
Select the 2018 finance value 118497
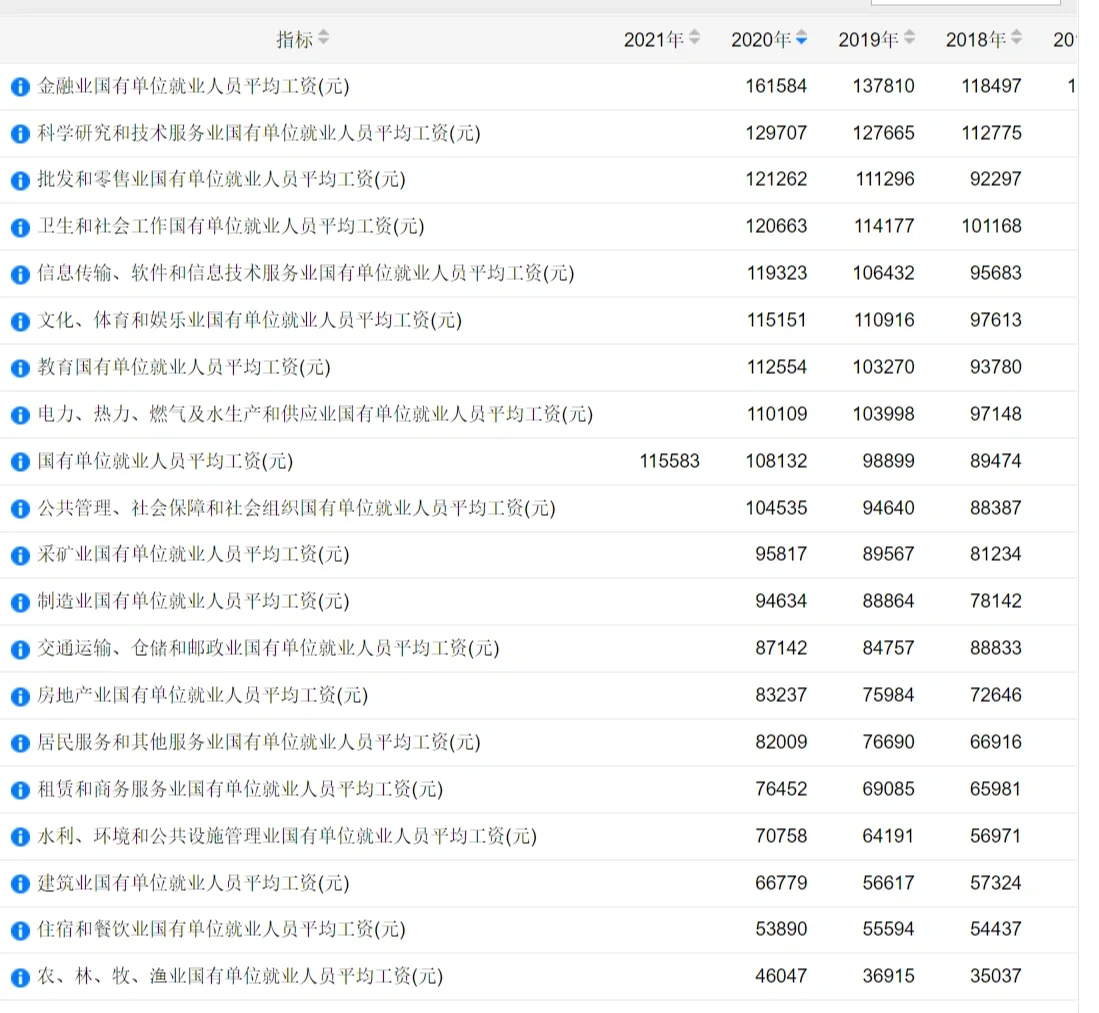[991, 86]
